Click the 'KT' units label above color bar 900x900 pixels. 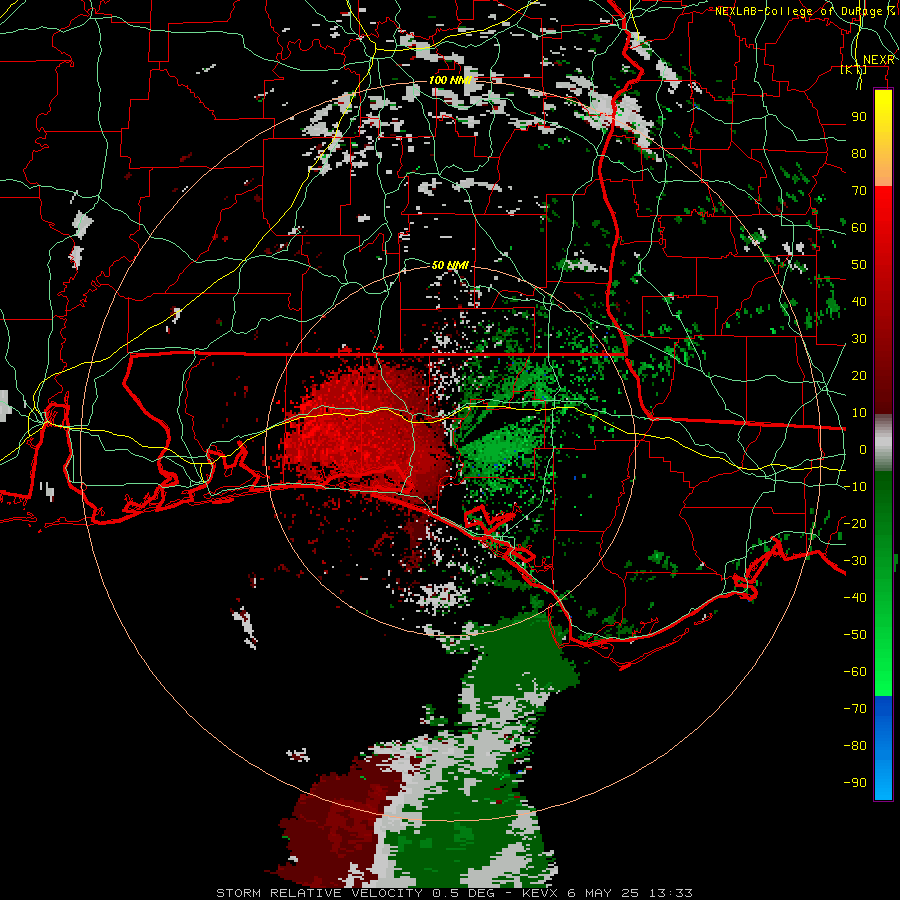853,69
